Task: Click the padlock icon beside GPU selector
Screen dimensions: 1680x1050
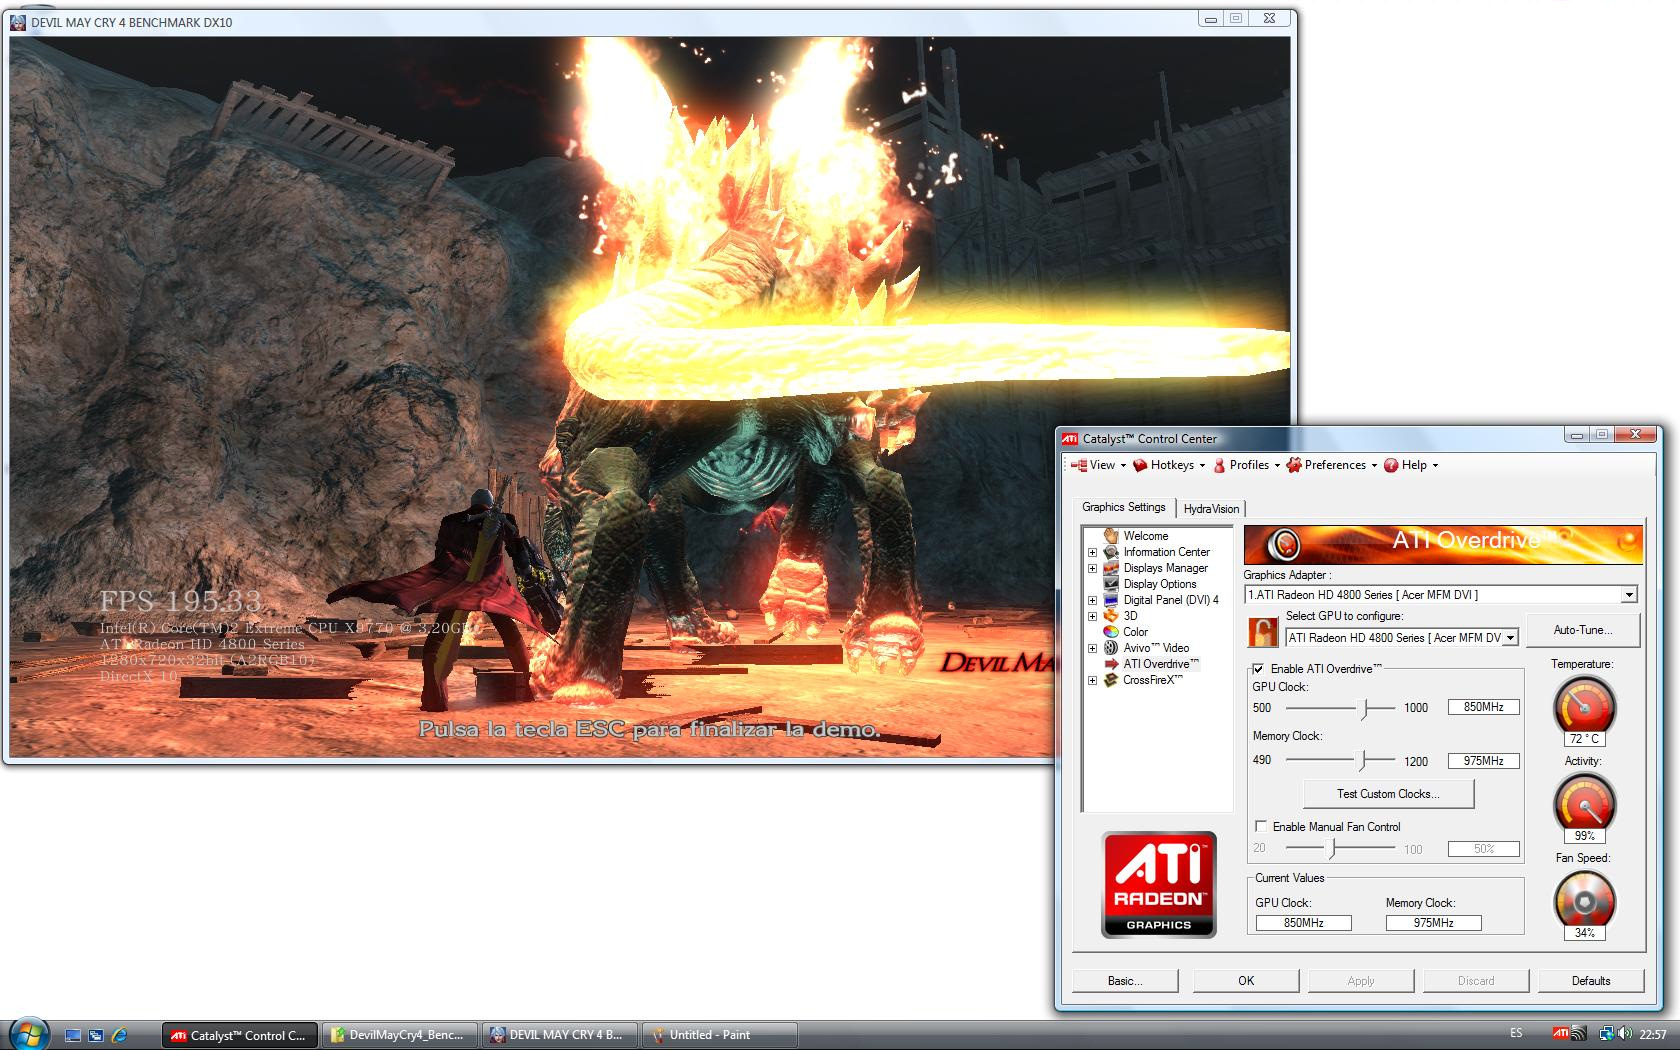Action: point(1263,632)
